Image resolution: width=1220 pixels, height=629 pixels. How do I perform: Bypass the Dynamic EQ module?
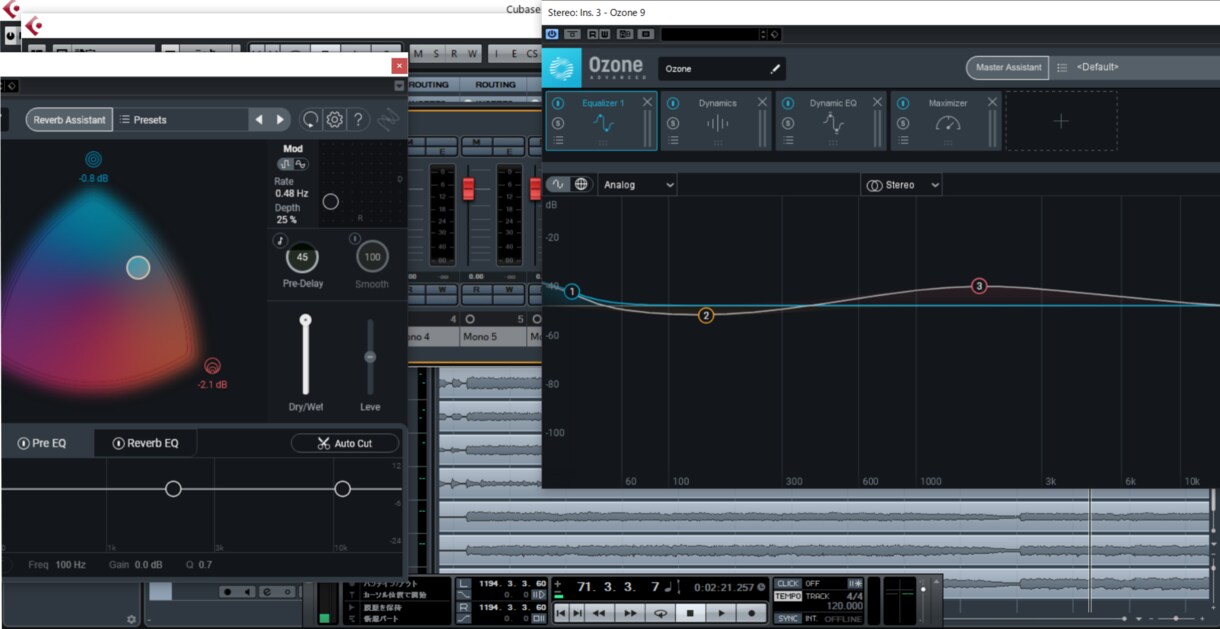(x=788, y=103)
